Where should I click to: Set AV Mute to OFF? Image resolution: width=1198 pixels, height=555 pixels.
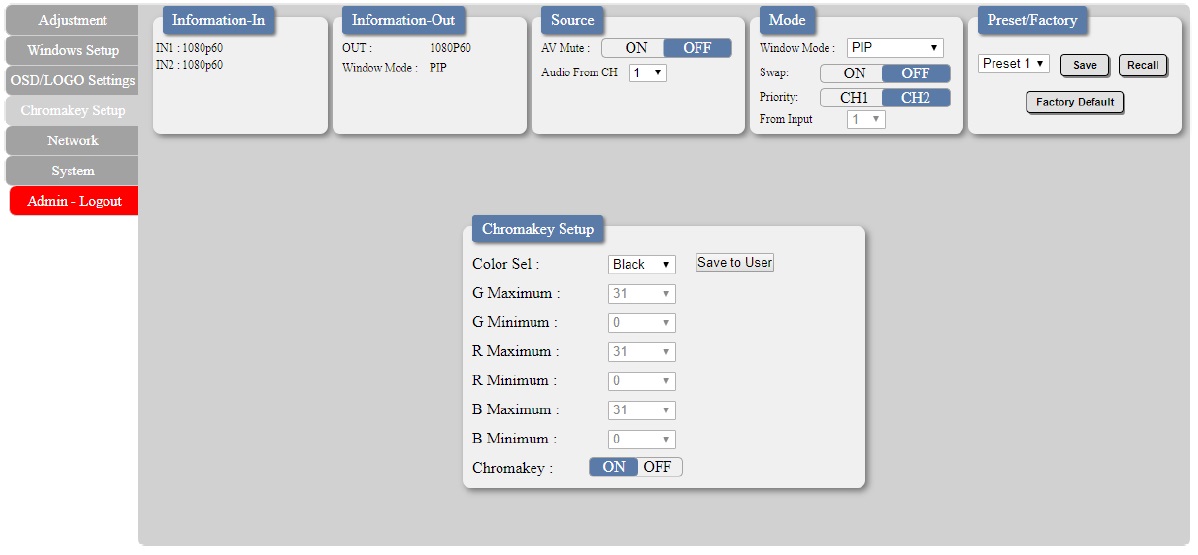[x=697, y=48]
